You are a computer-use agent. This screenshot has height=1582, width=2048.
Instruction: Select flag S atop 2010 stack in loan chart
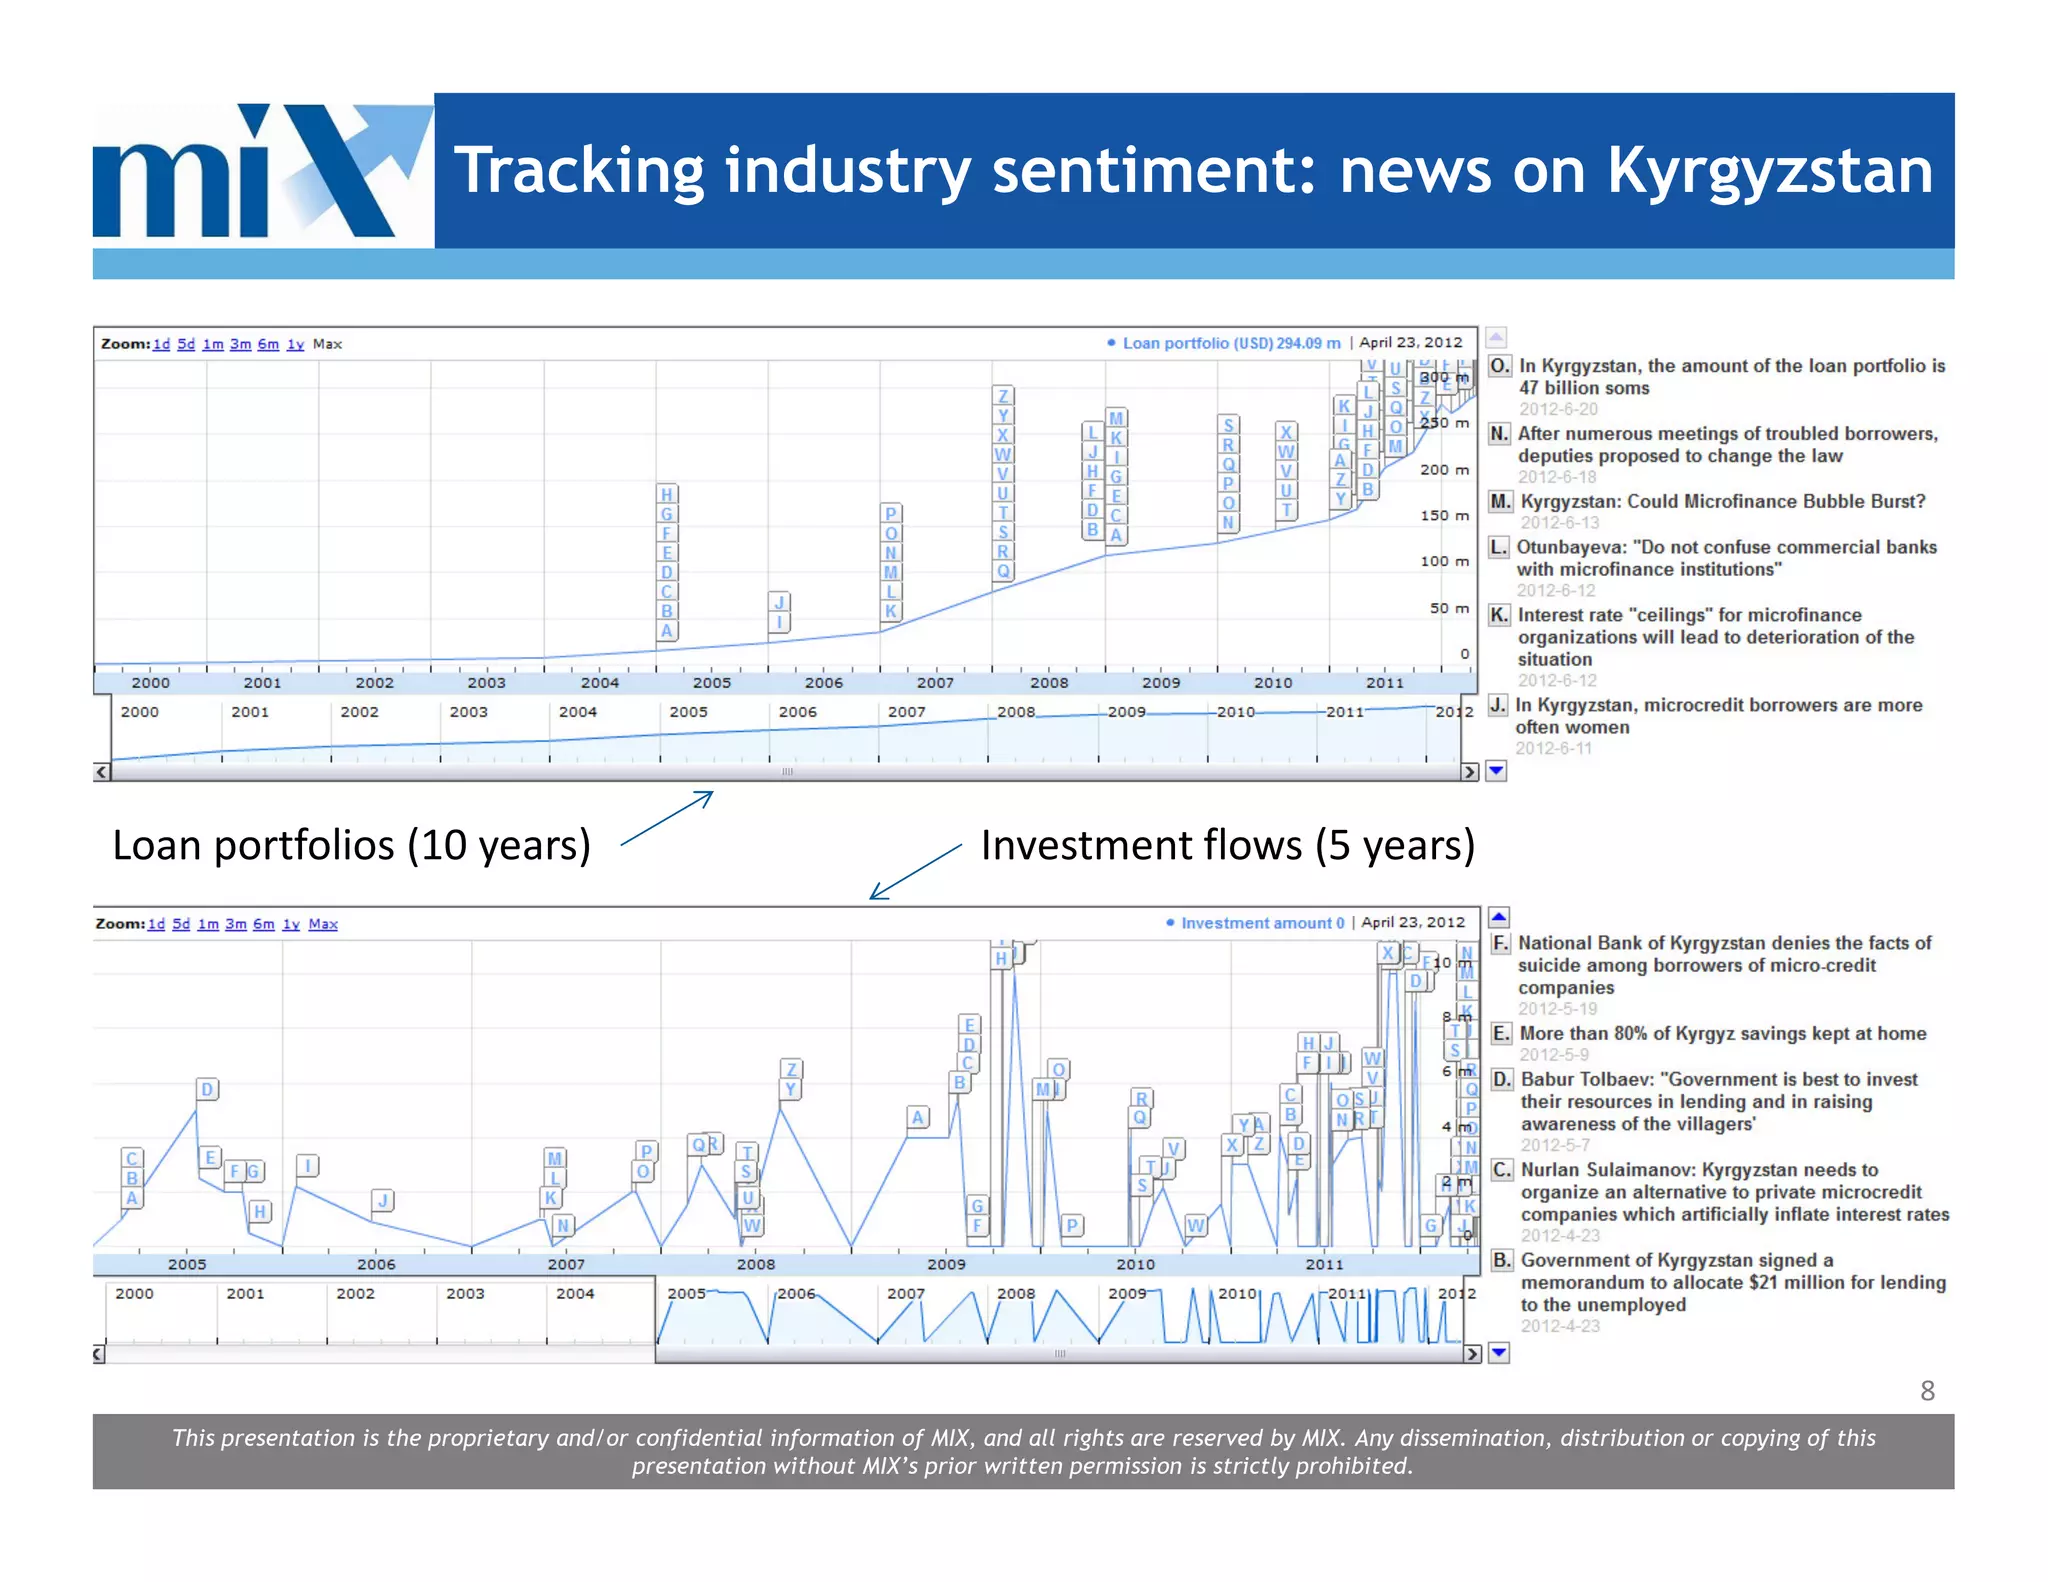(x=1228, y=425)
